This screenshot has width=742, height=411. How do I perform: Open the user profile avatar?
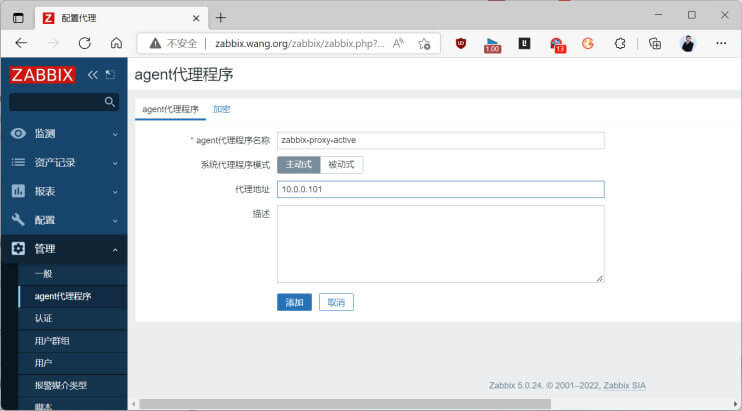pos(688,44)
